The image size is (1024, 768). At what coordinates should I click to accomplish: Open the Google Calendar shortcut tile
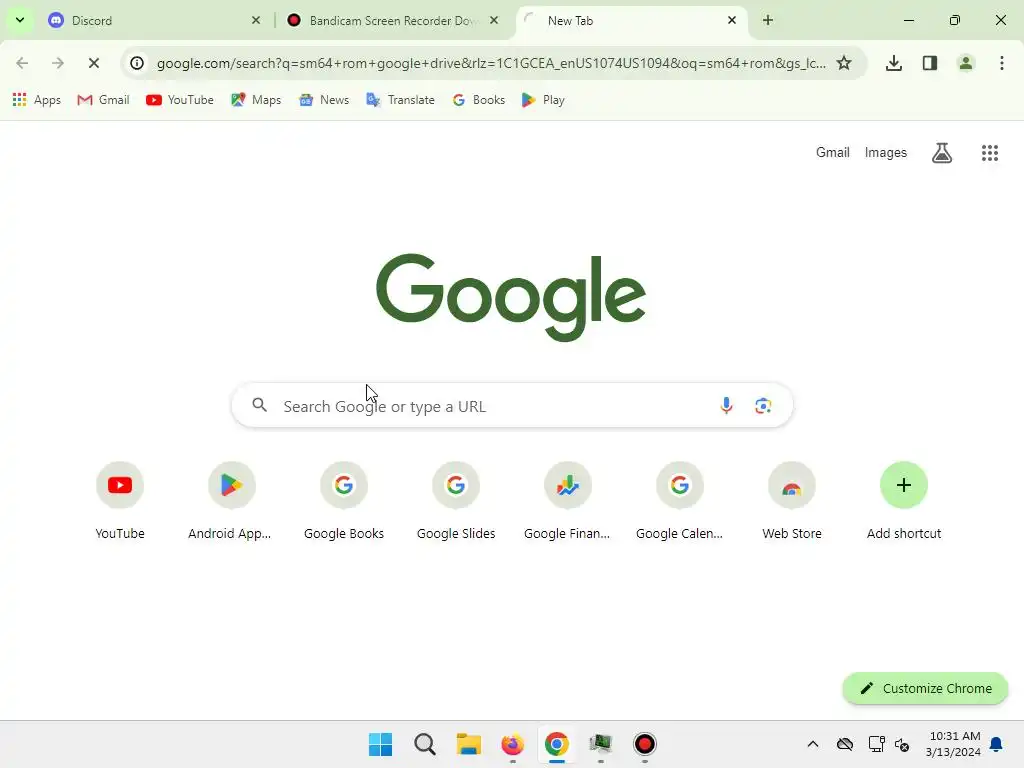pyautogui.click(x=680, y=502)
